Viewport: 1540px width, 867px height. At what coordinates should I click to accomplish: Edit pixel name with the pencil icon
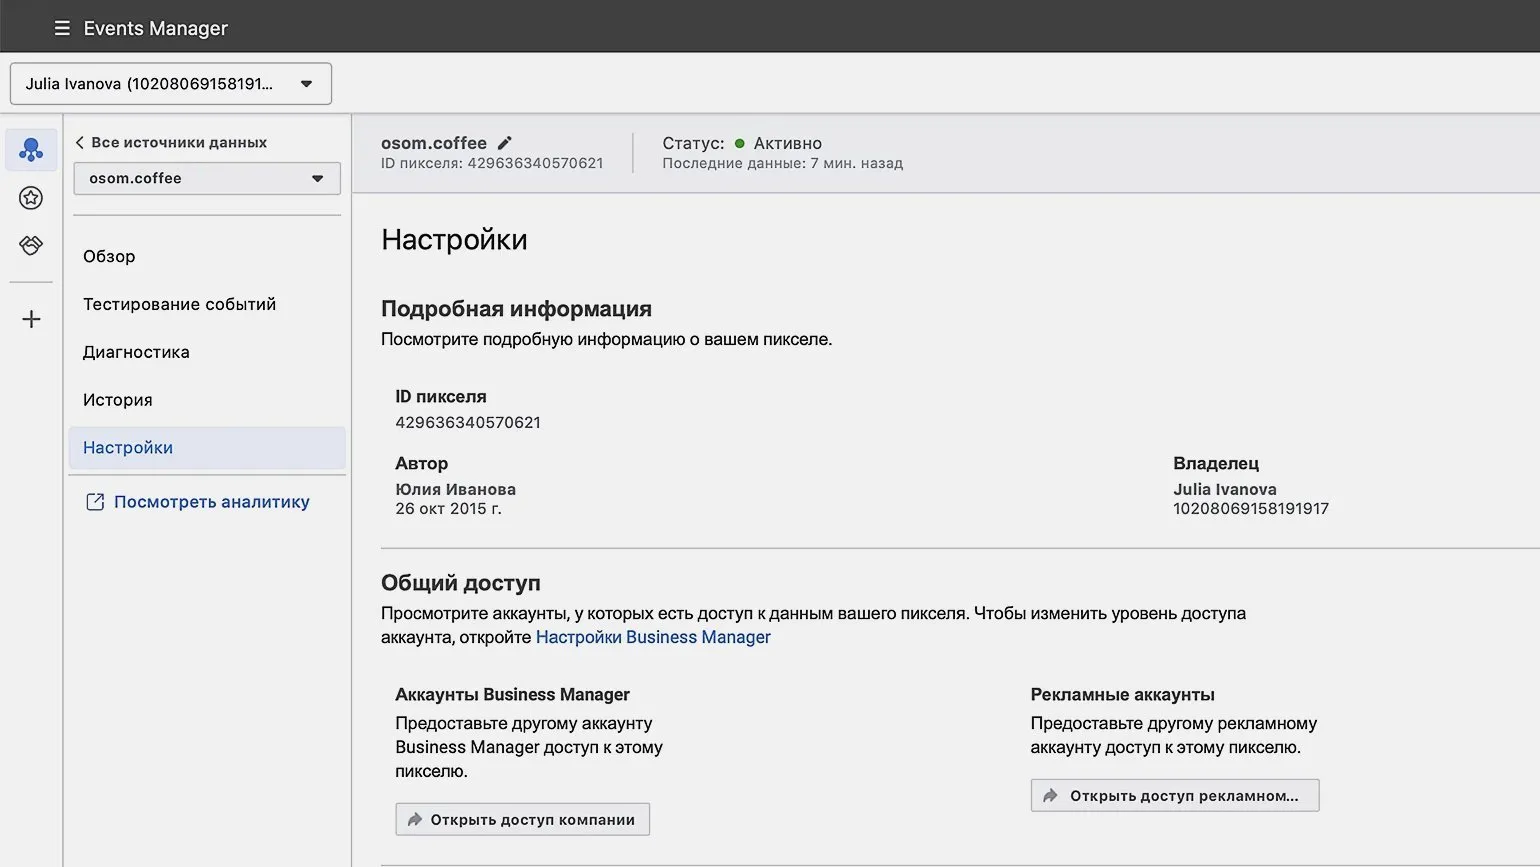[505, 143]
